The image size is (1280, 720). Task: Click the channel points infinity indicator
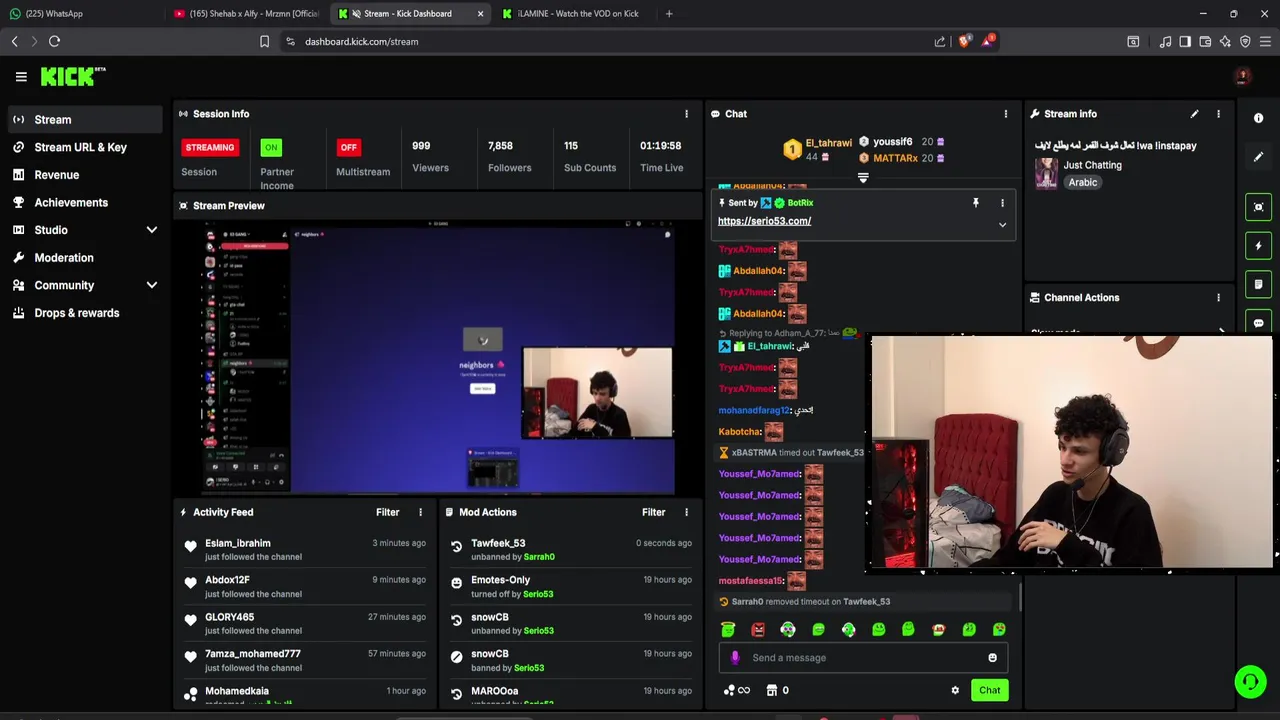coord(736,690)
